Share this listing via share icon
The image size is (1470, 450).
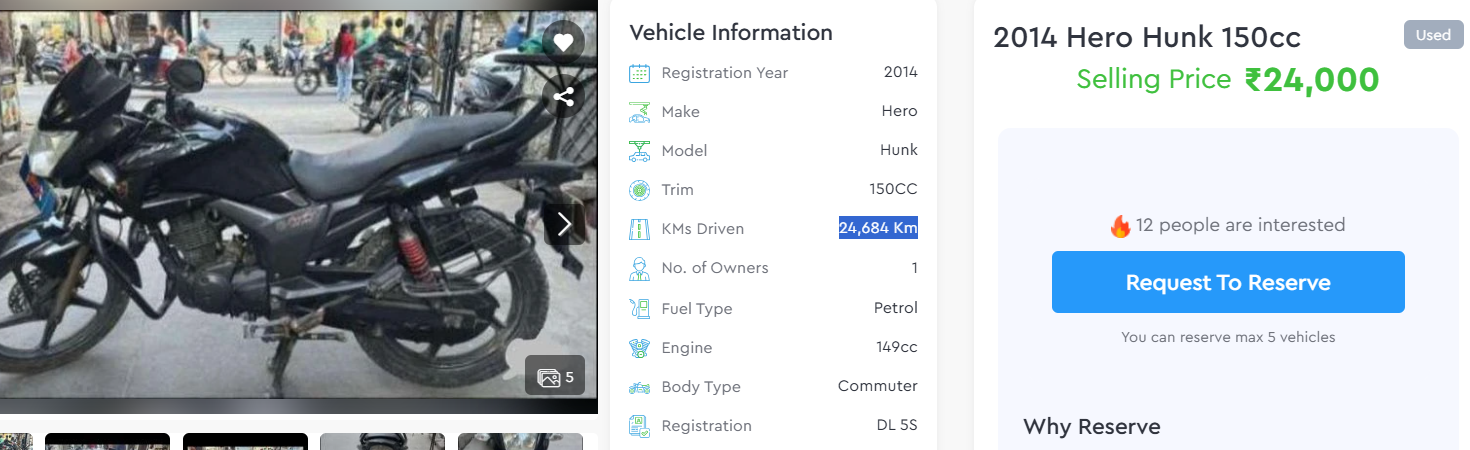[x=564, y=97]
